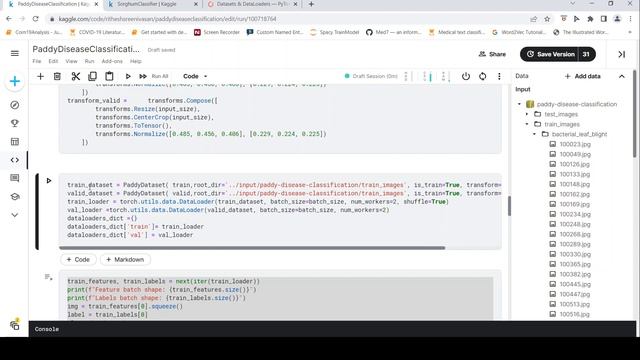The height and width of the screenshot is (360, 640).
Task: Reload the page in browser
Action: coord(36,19)
